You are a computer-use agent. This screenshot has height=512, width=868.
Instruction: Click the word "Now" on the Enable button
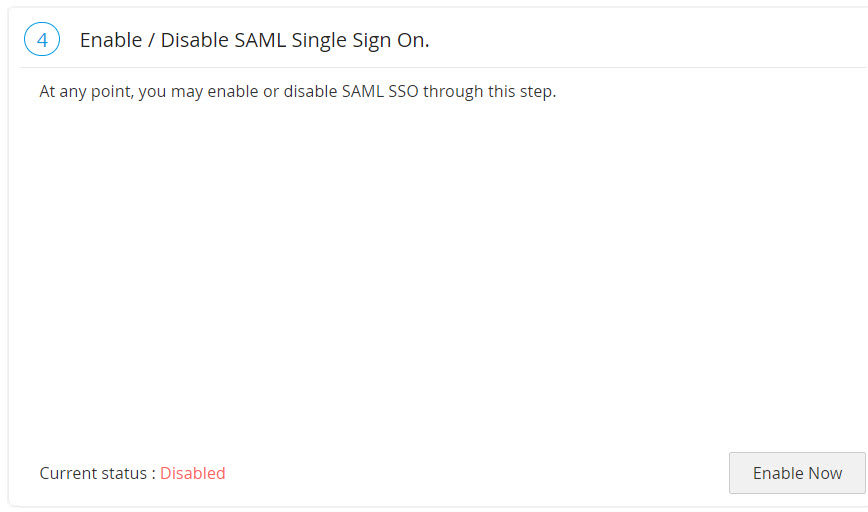(x=825, y=473)
